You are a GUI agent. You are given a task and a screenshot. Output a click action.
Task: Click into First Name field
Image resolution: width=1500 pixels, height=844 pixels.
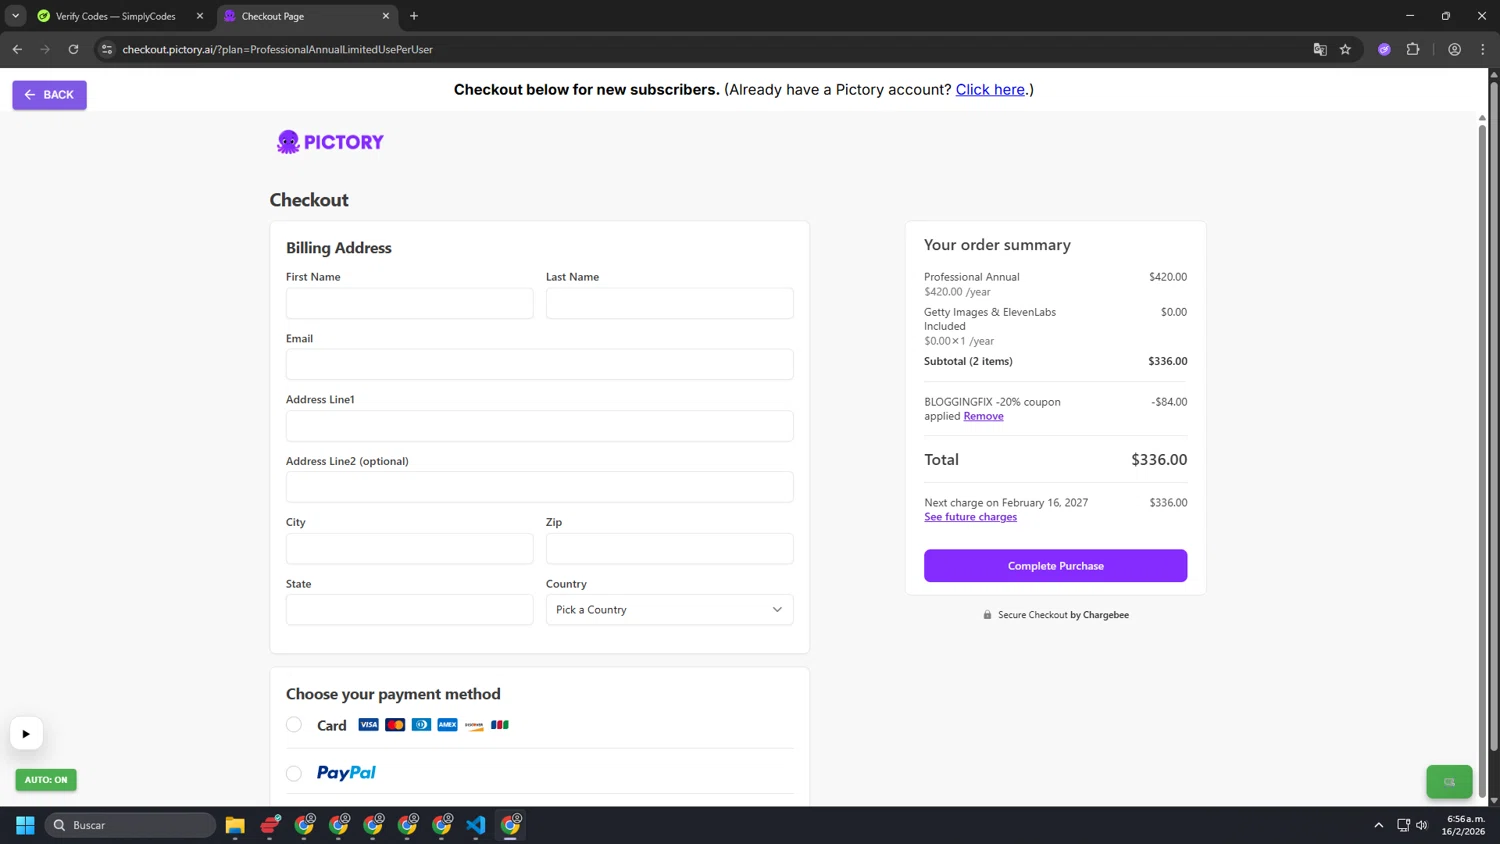coord(409,303)
